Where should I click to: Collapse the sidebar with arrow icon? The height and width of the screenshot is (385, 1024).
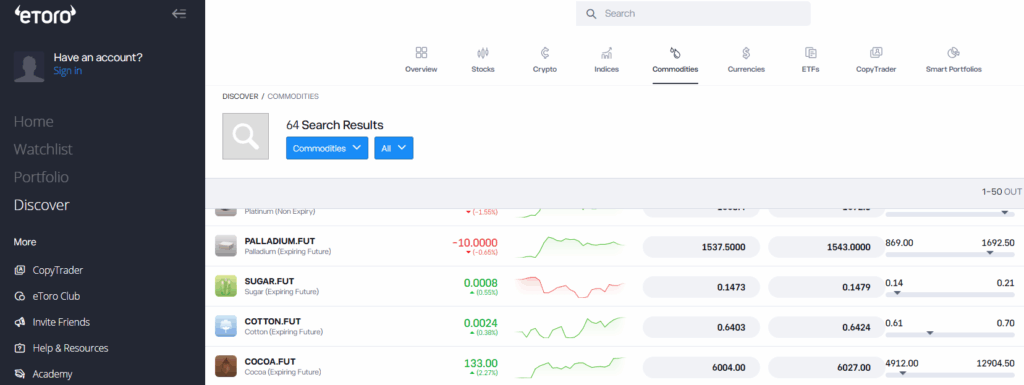(x=179, y=14)
